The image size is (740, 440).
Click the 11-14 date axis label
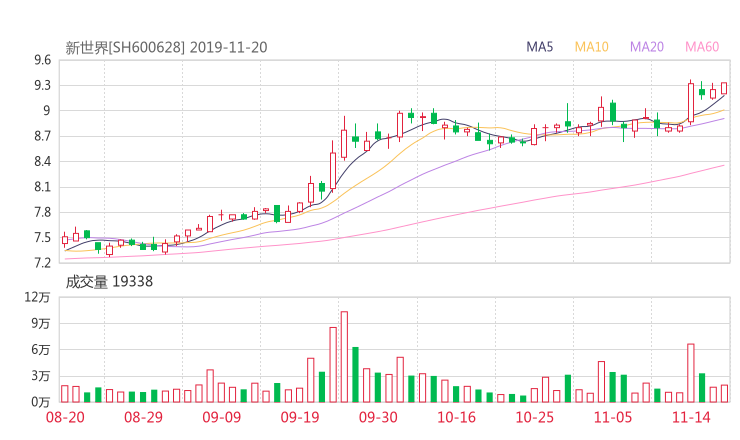click(691, 417)
